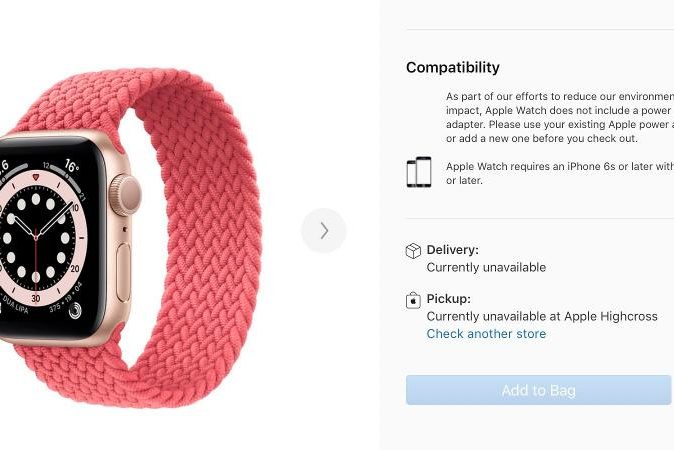Image resolution: width=674 pixels, height=450 pixels.
Task: Click Currently unavailable under Delivery
Action: pyautogui.click(x=486, y=267)
